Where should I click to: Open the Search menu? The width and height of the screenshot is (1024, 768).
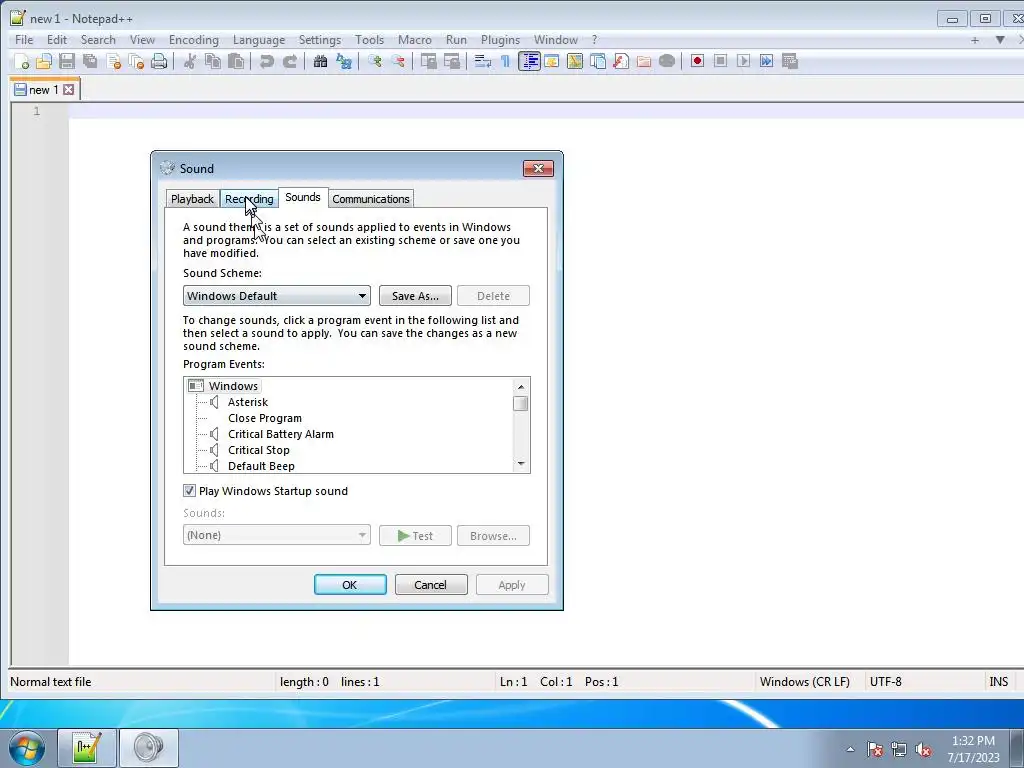pos(98,40)
